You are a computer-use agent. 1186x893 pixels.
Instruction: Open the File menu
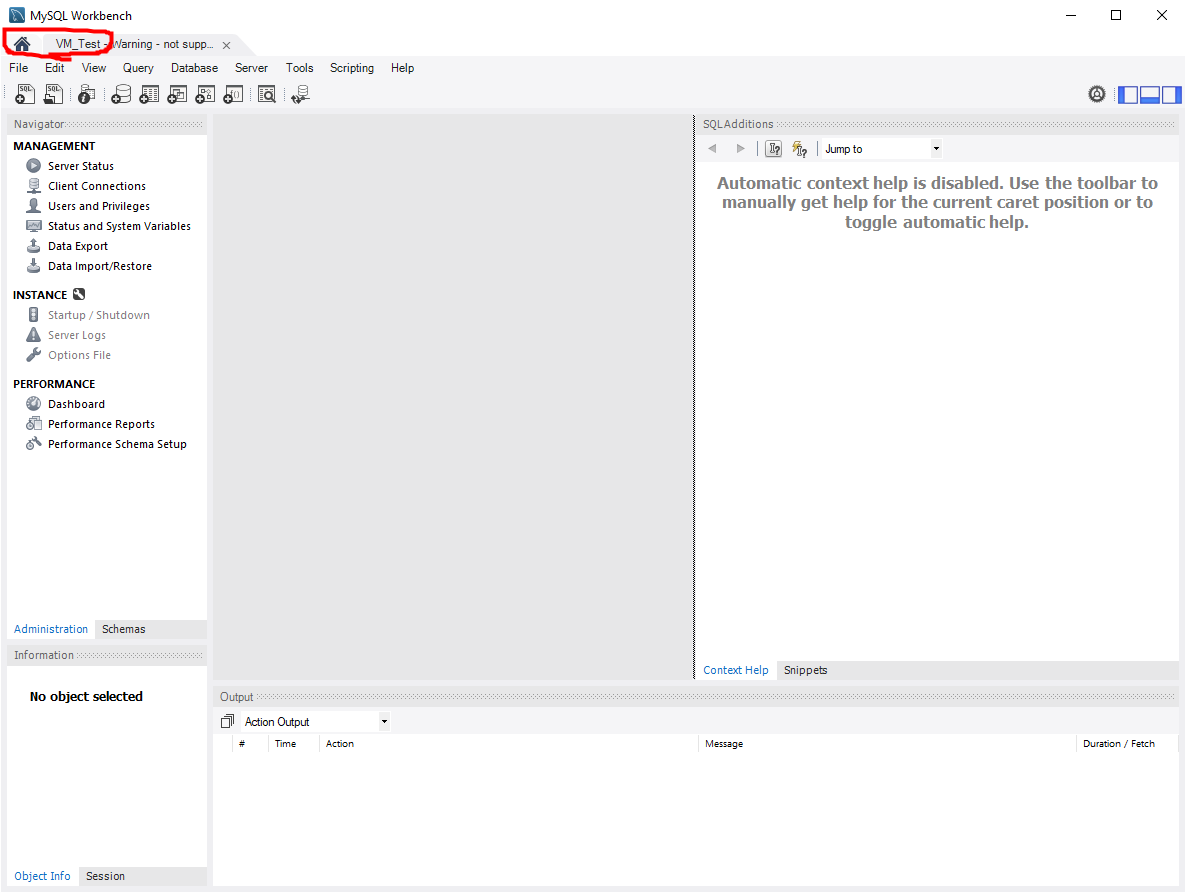pos(19,68)
